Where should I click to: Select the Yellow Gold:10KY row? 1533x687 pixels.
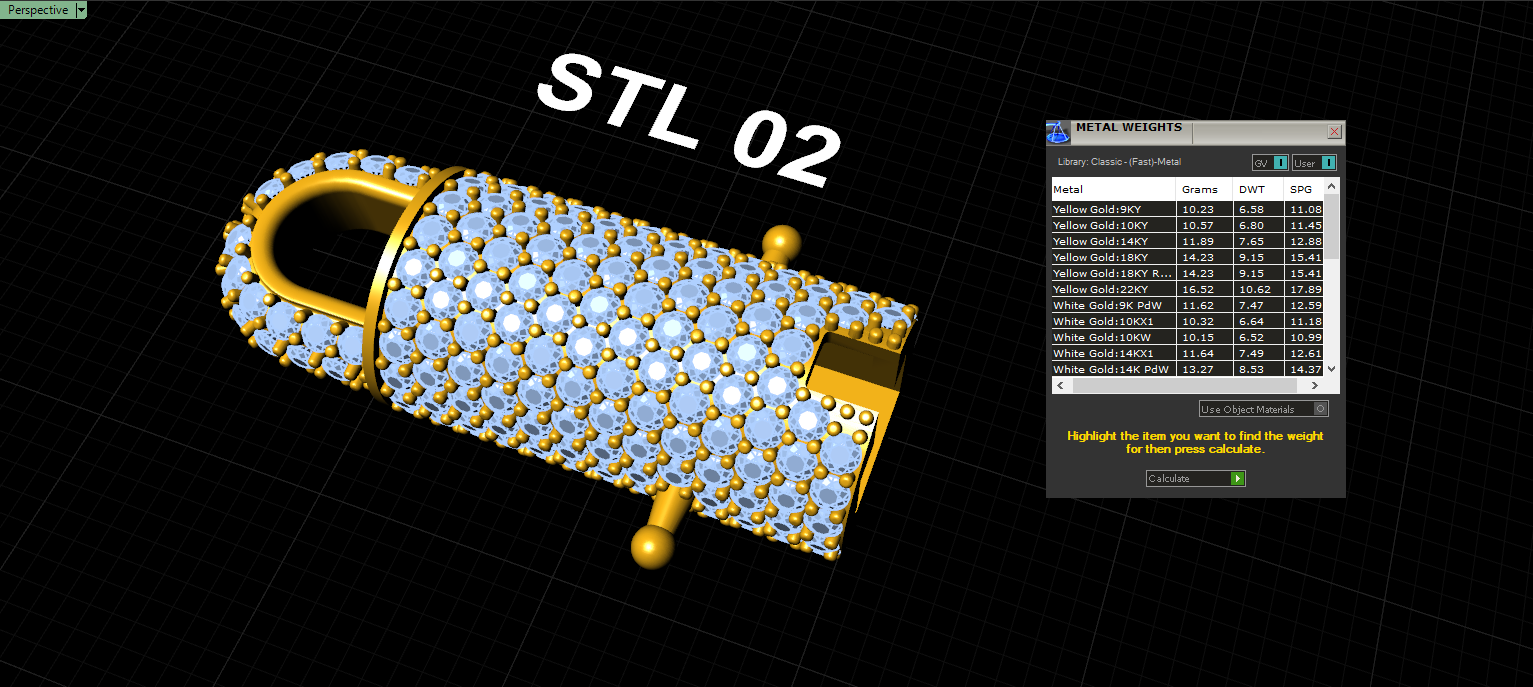(x=1187, y=225)
